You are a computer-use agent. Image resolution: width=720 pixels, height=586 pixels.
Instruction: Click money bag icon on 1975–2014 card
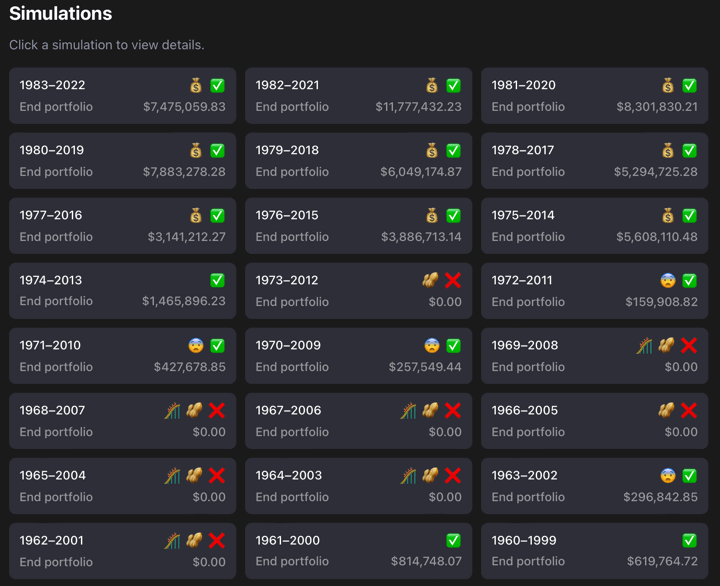(x=667, y=216)
